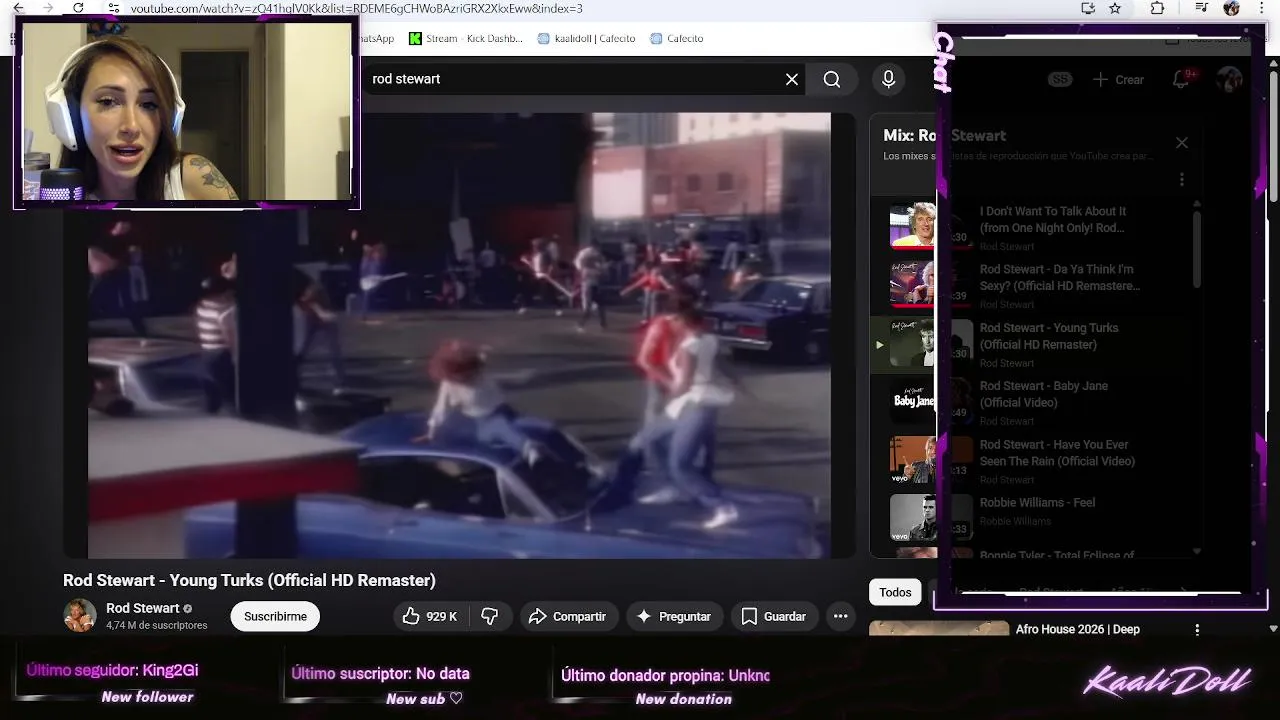Select Young Turks in the mix list
The width and height of the screenshot is (1280, 720).
(1049, 336)
